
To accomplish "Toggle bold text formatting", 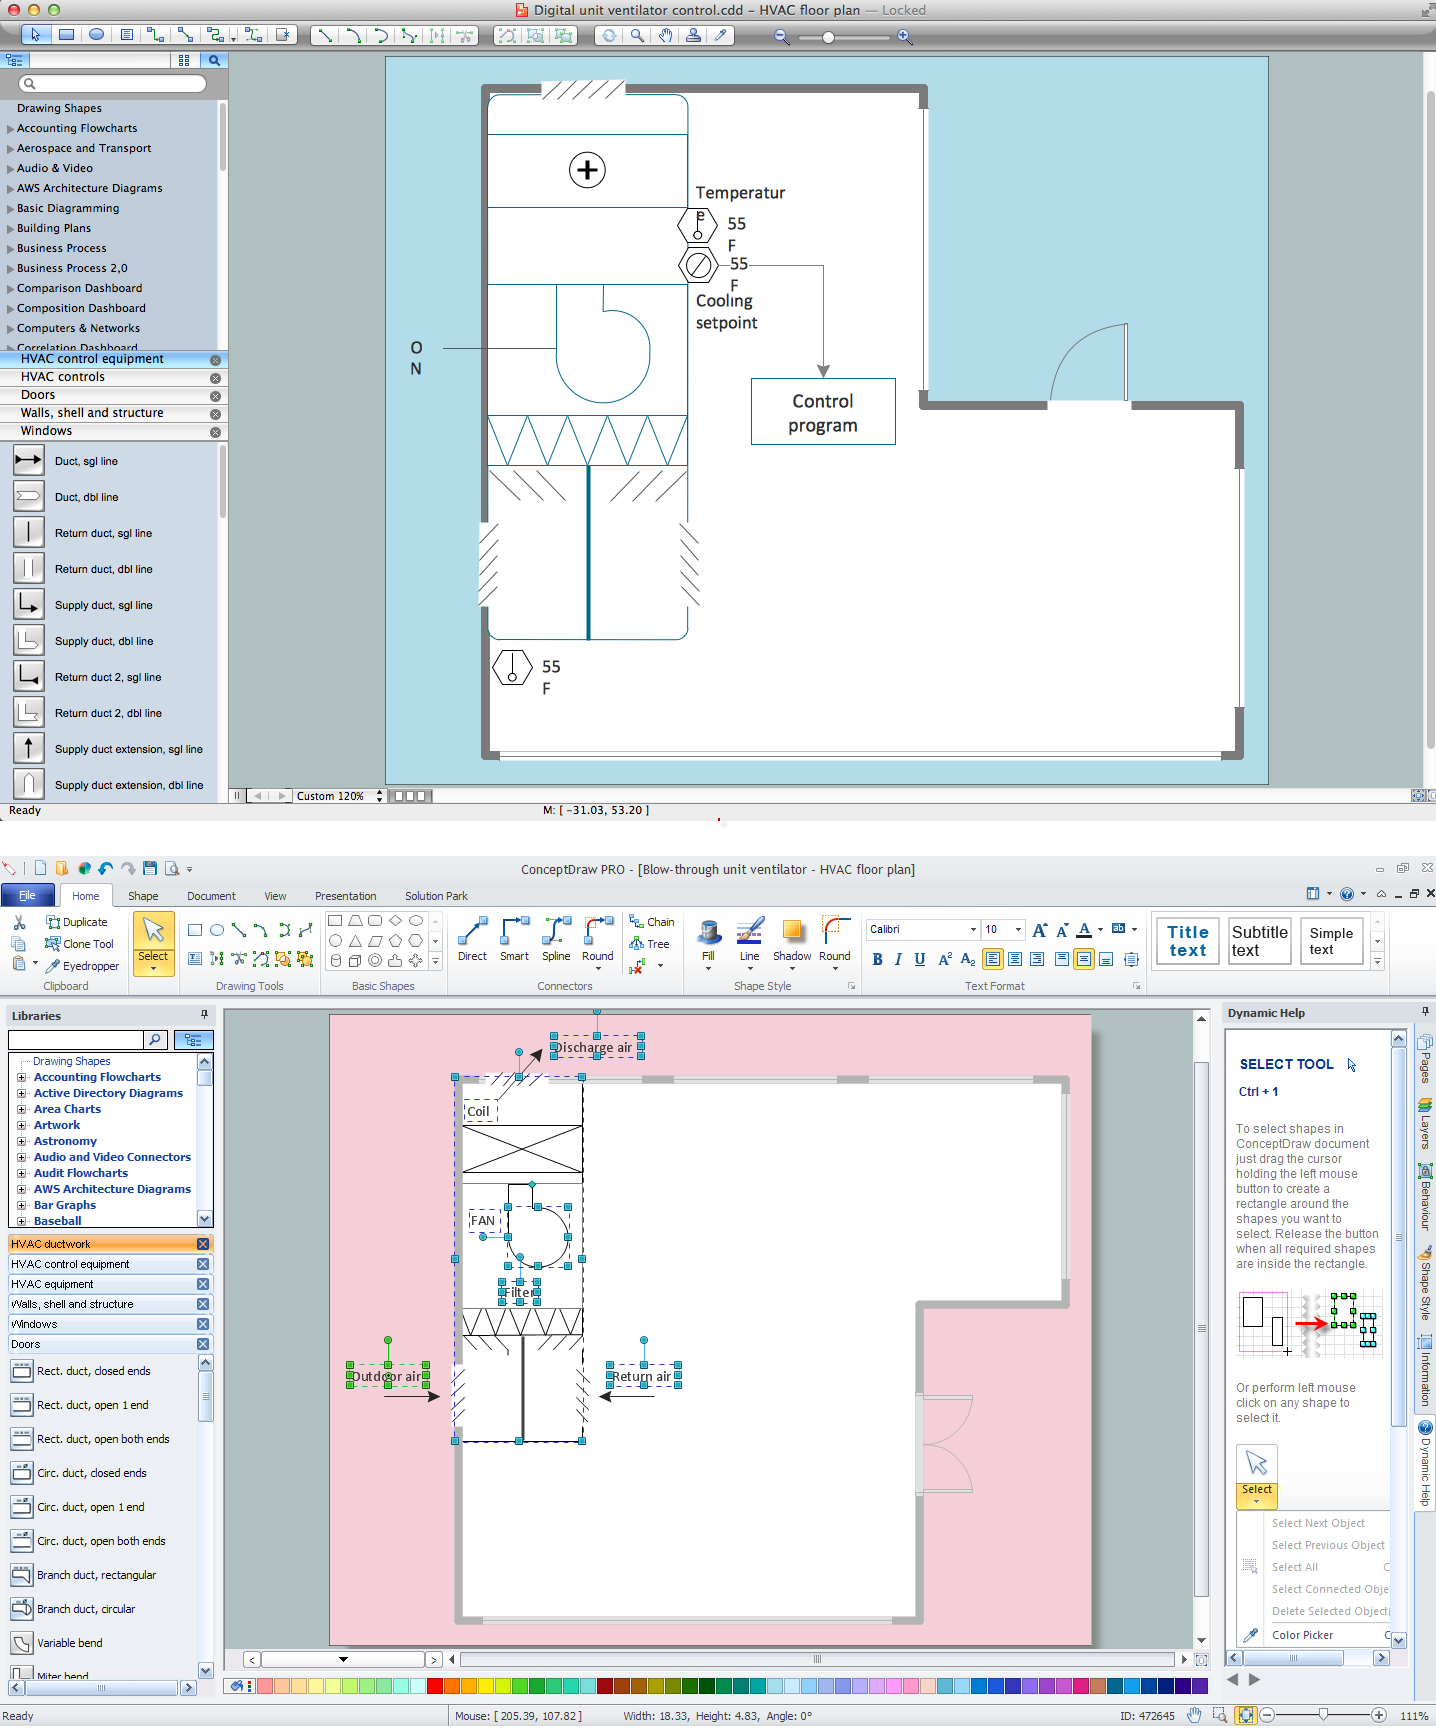I will [x=877, y=960].
